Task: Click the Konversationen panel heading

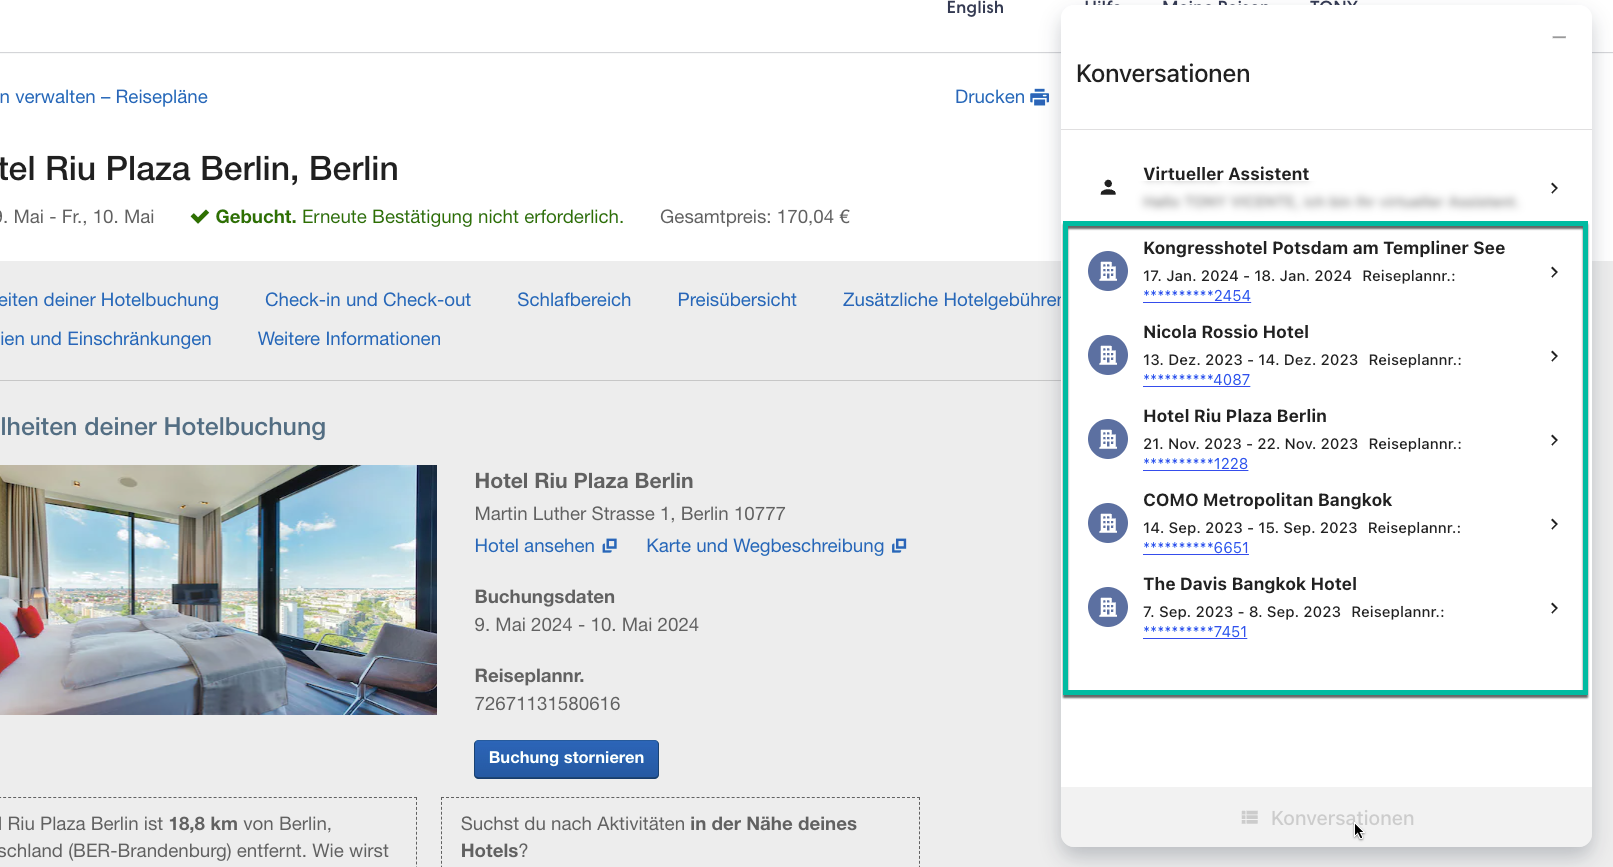Action: point(1163,74)
